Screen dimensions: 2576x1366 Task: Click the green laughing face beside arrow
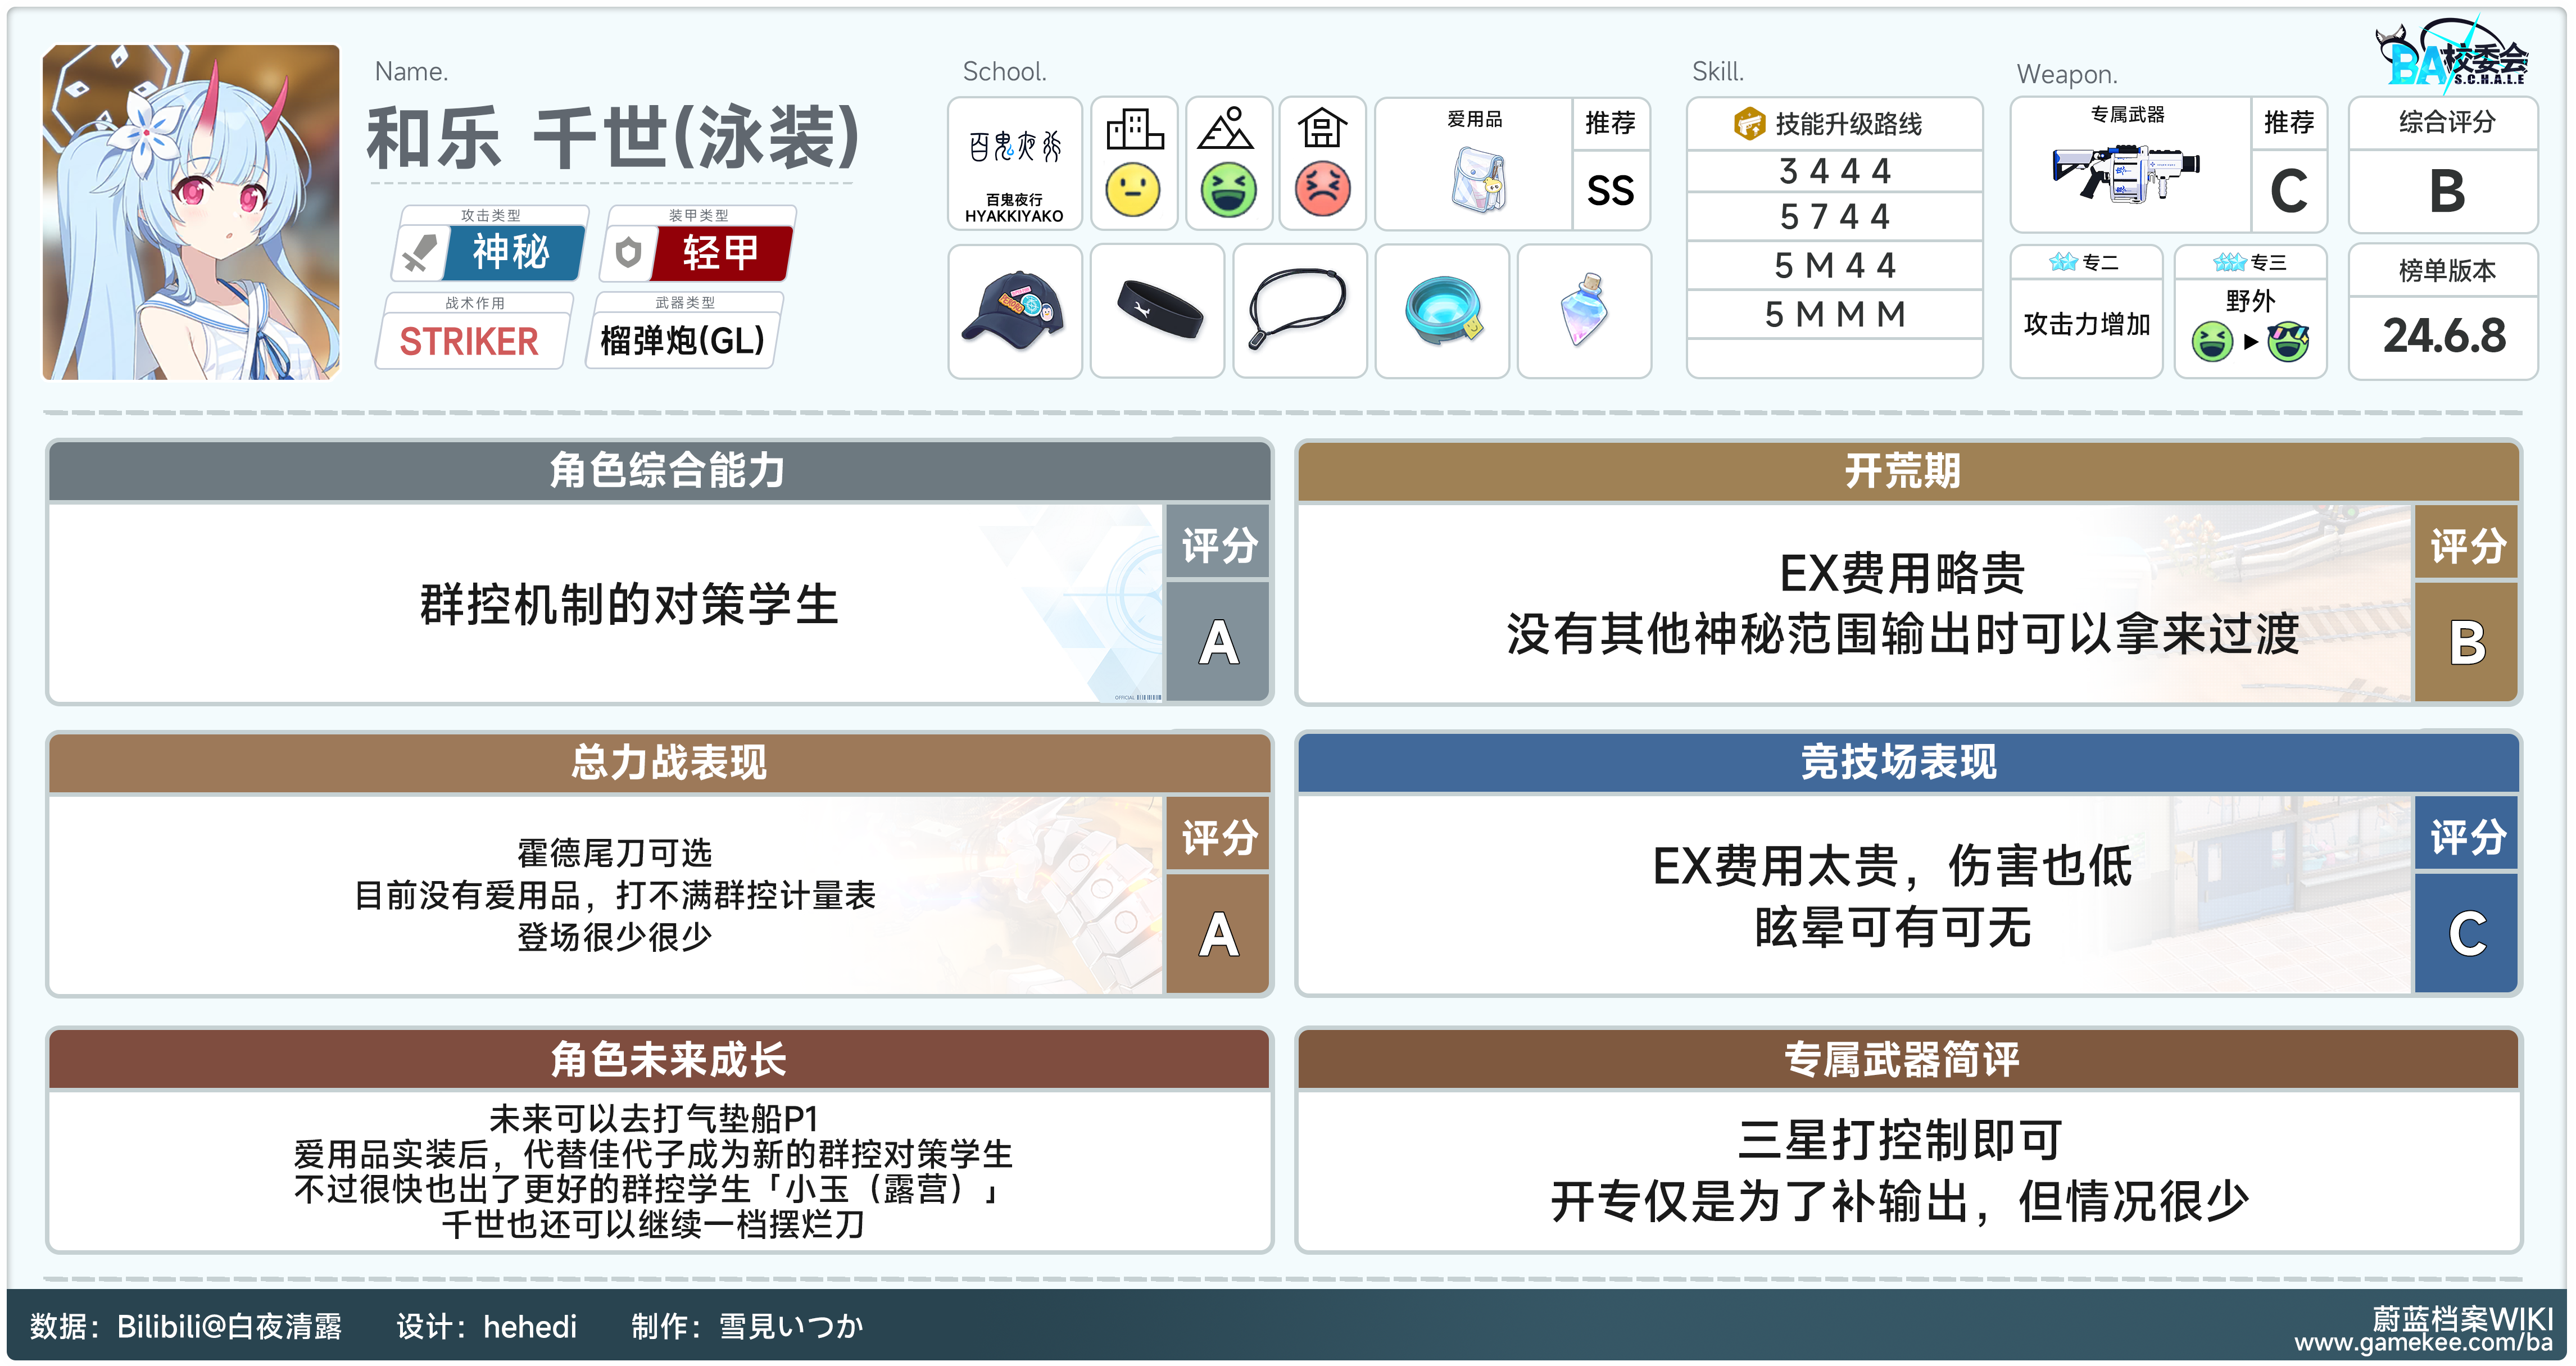[2212, 342]
